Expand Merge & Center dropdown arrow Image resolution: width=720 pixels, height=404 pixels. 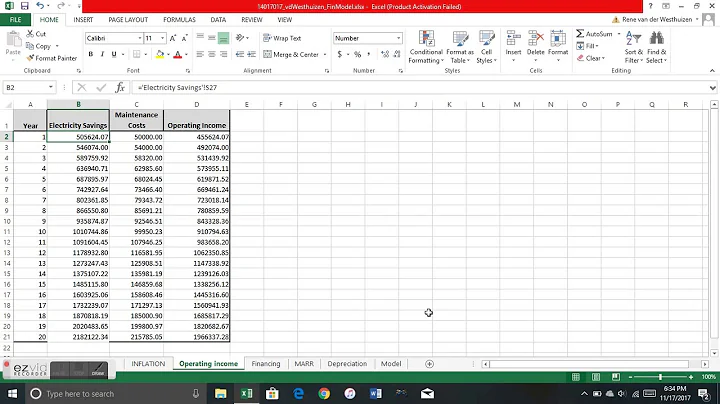[325, 54]
